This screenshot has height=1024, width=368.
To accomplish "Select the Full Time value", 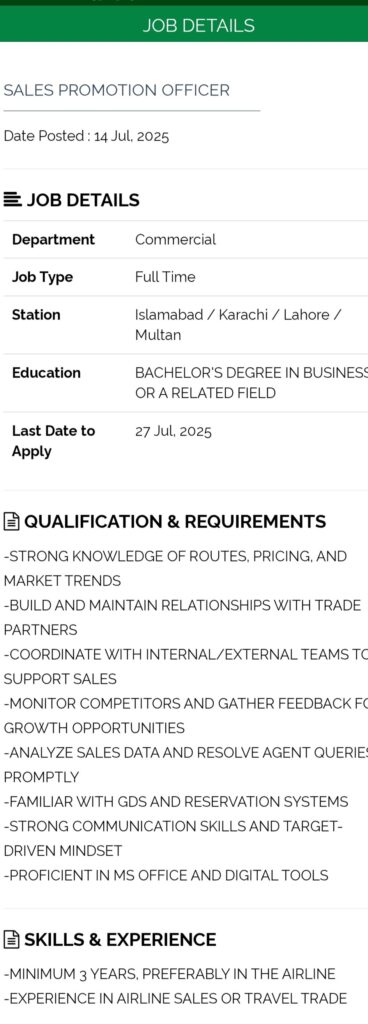I will tap(165, 277).
